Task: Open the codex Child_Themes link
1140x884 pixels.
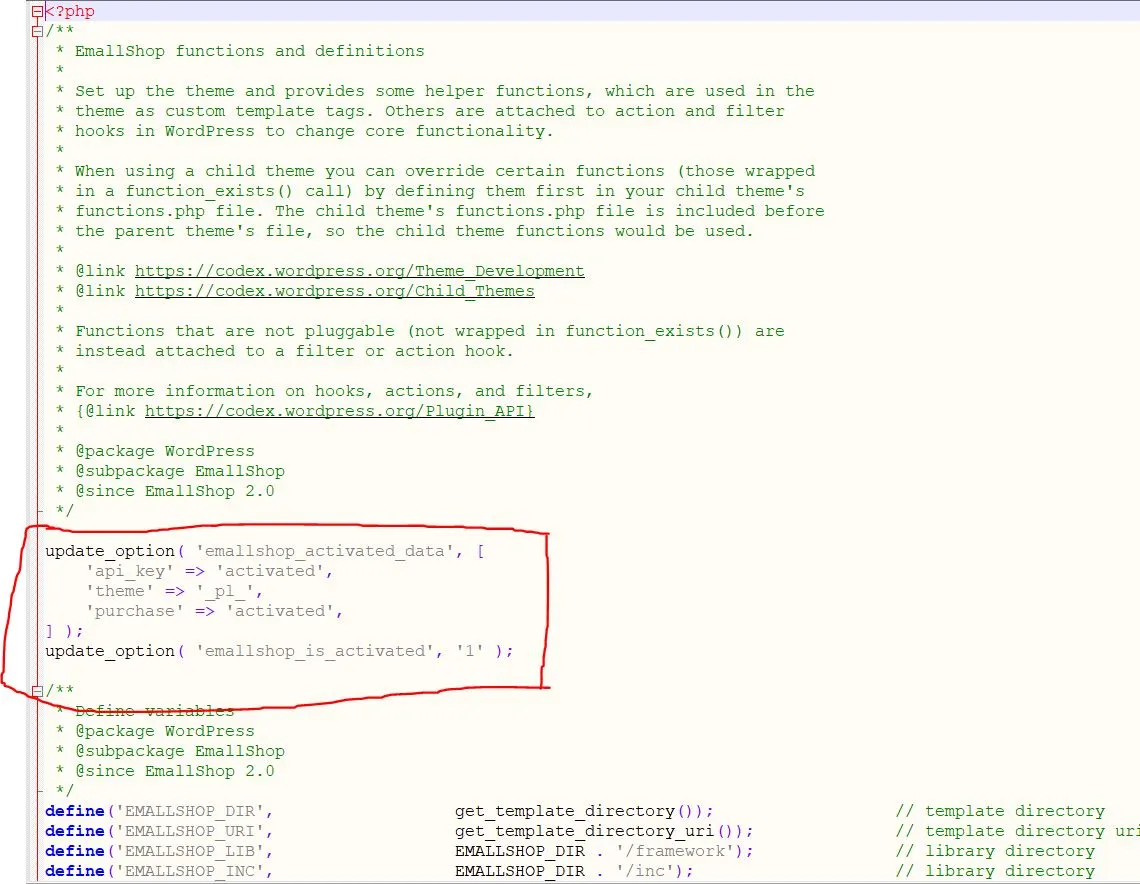Action: coord(334,291)
